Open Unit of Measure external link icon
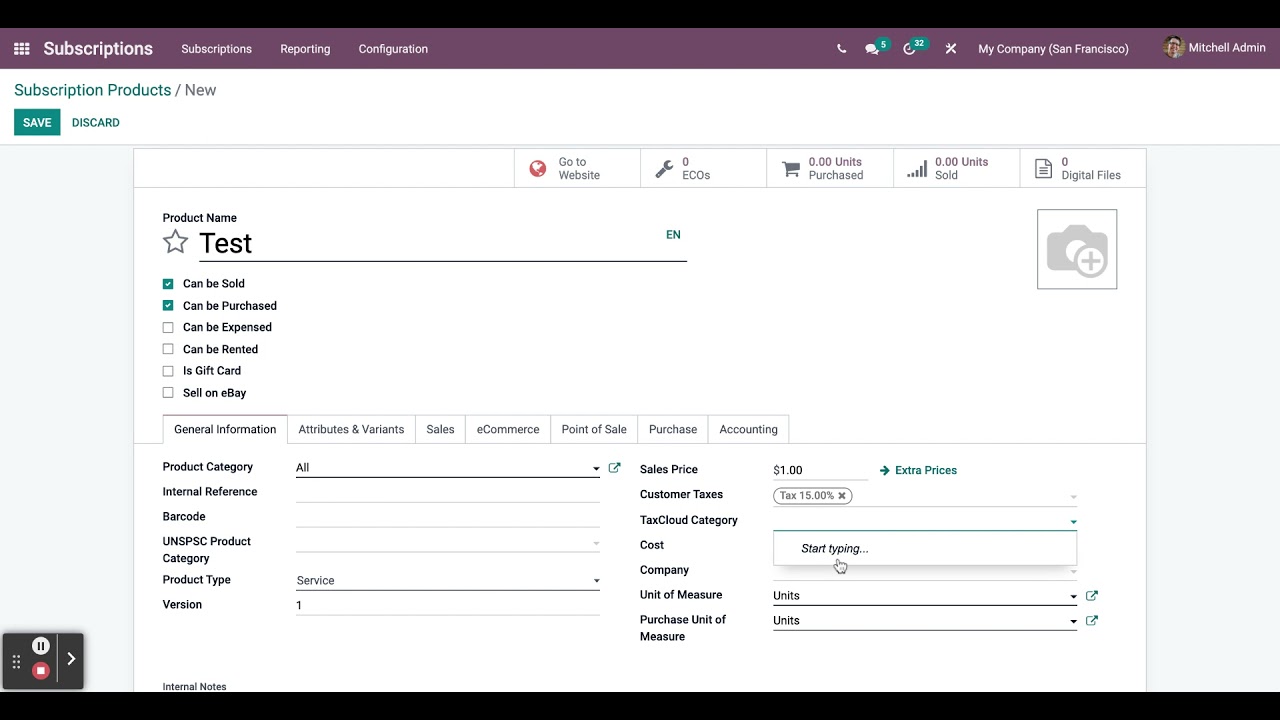This screenshot has height=720, width=1280. click(x=1092, y=595)
